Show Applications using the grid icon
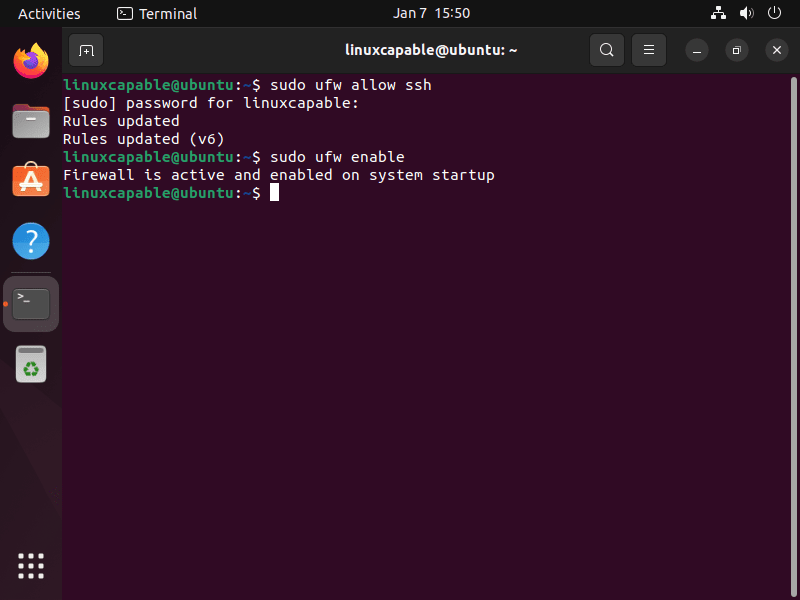 click(x=30, y=566)
